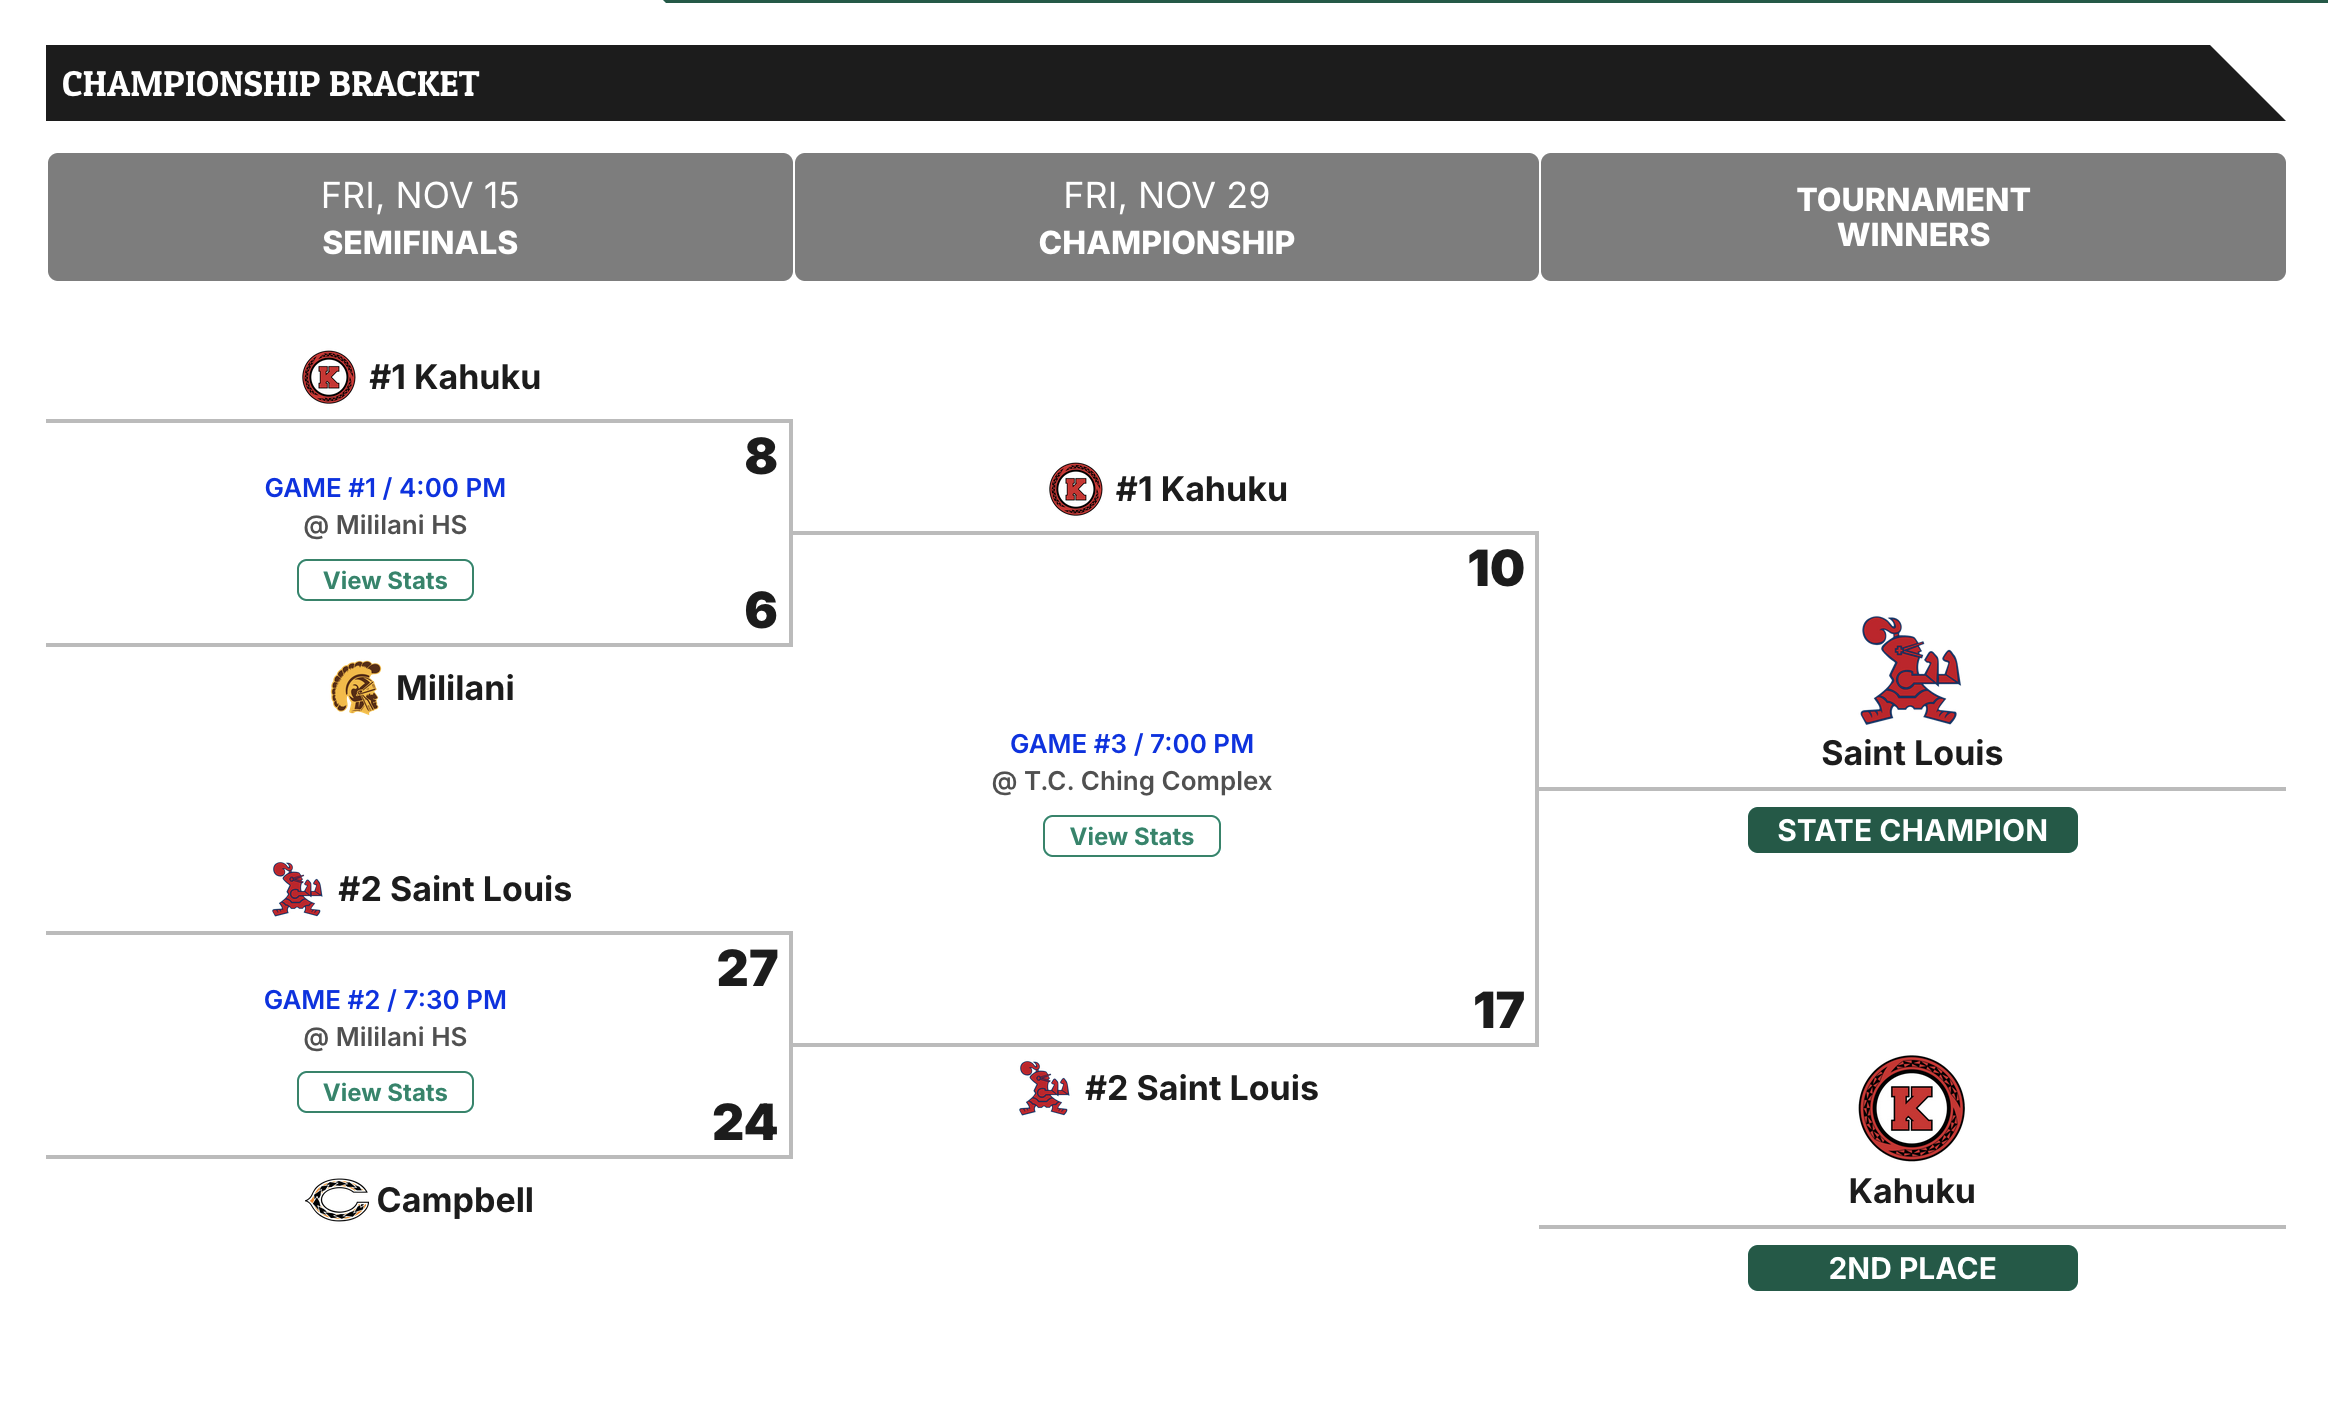Click the Kahuku logo in semifinals
The image size is (2328, 1422).
coord(328,377)
